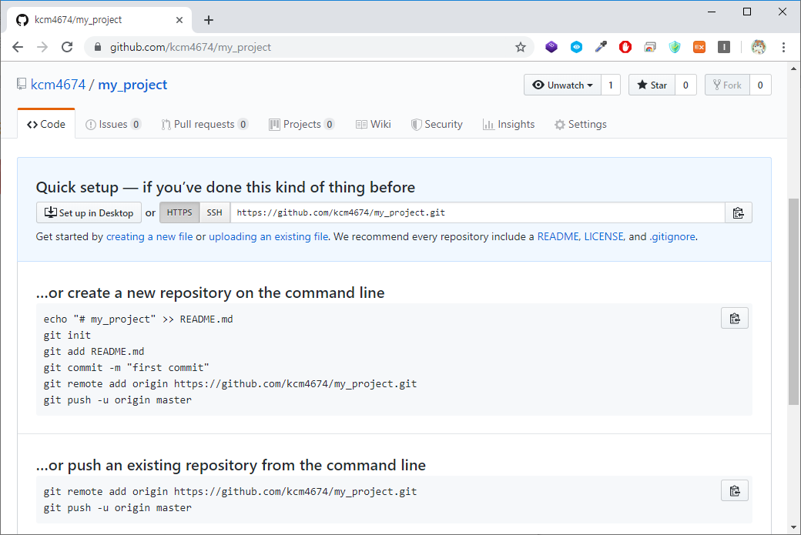Open the Security tab
The width and height of the screenshot is (801, 535).
click(x=437, y=124)
